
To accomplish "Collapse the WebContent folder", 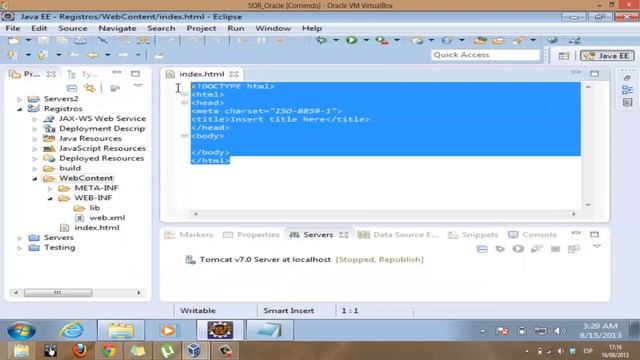I will click(x=35, y=178).
